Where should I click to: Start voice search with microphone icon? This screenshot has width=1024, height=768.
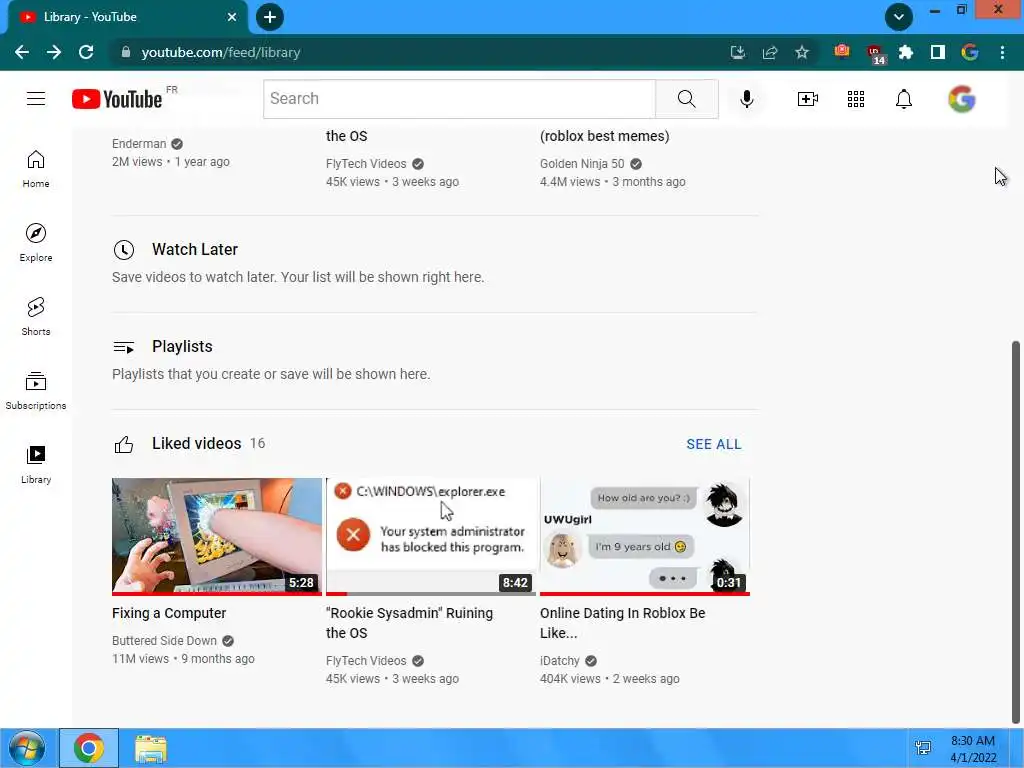(746, 99)
